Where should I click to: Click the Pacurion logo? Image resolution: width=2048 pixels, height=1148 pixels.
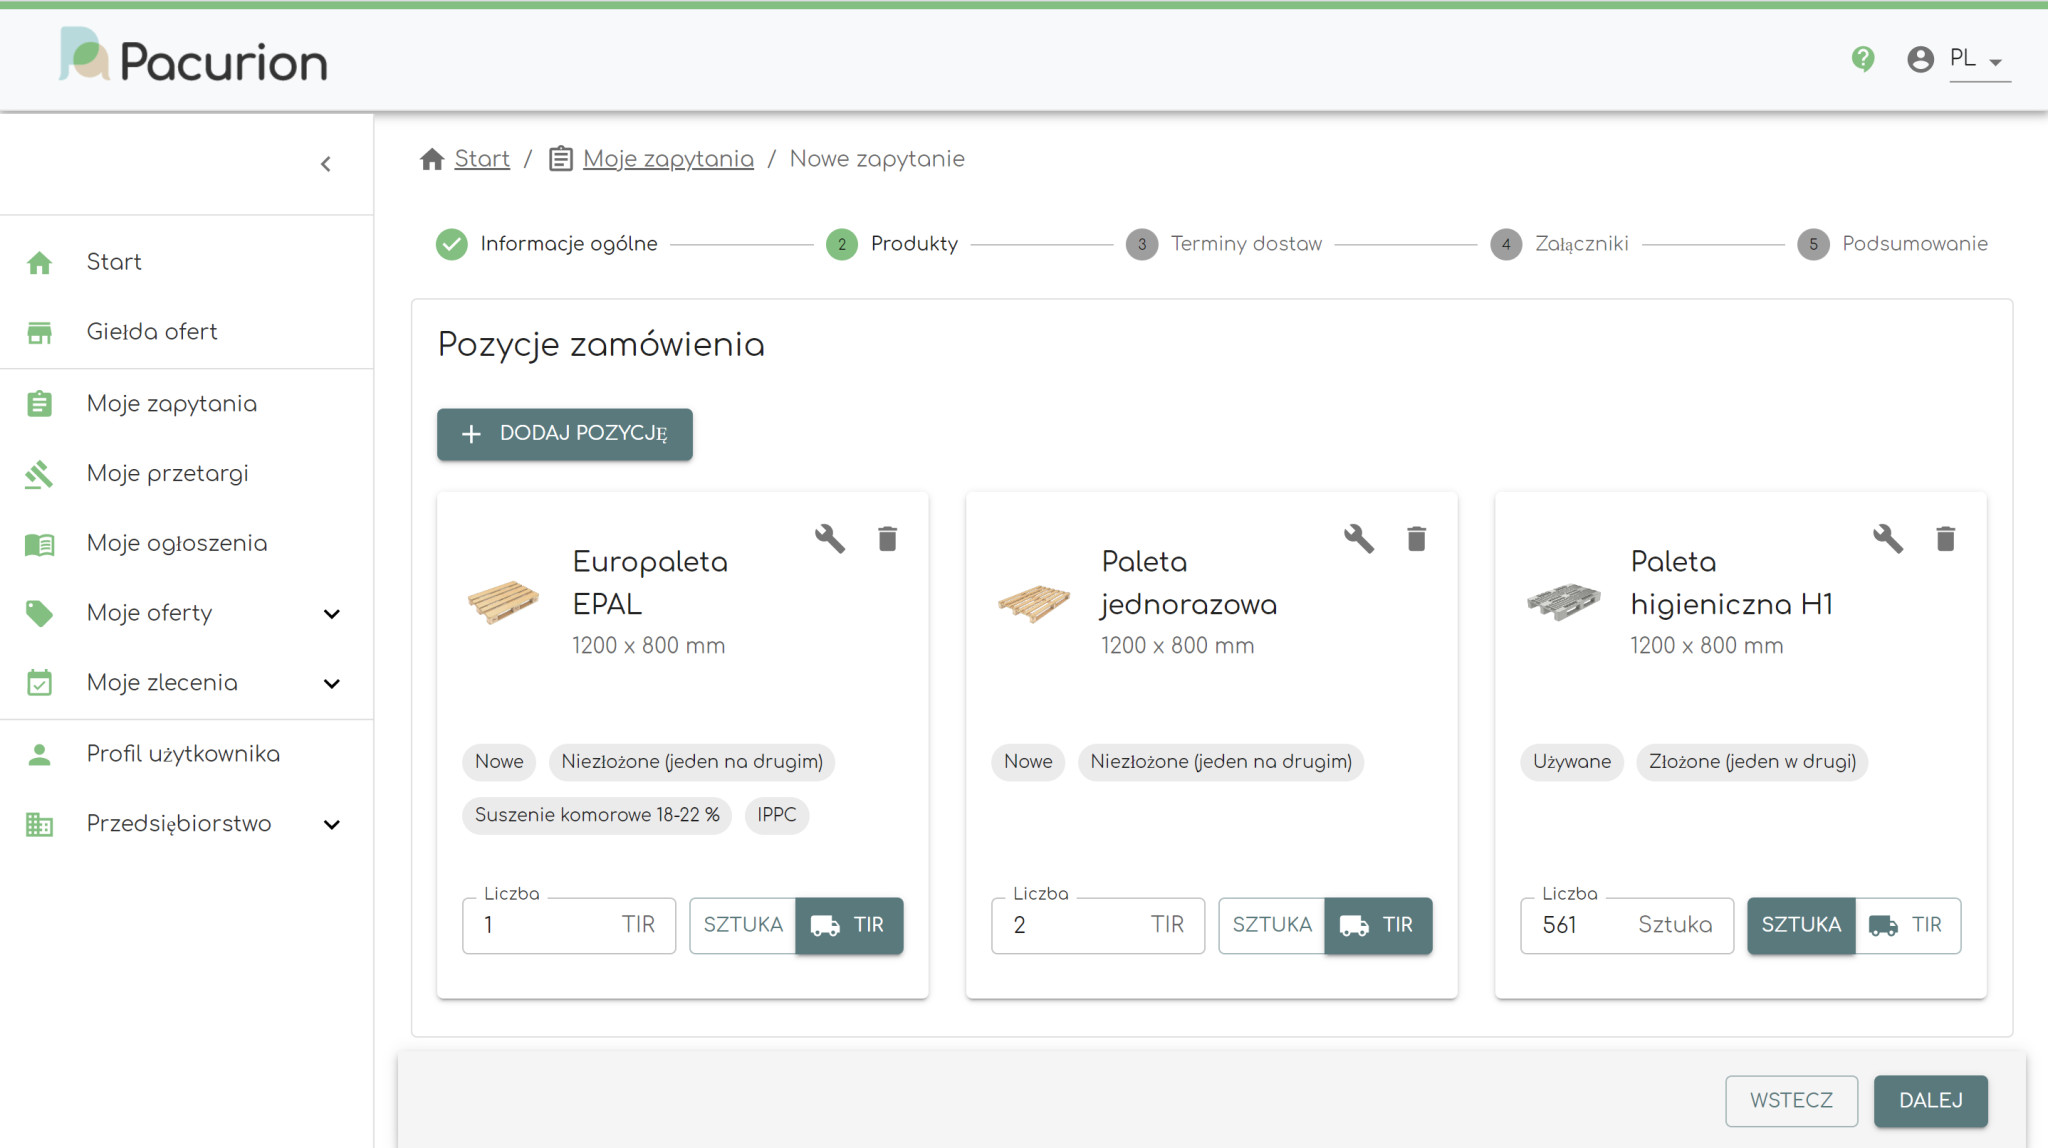tap(193, 57)
